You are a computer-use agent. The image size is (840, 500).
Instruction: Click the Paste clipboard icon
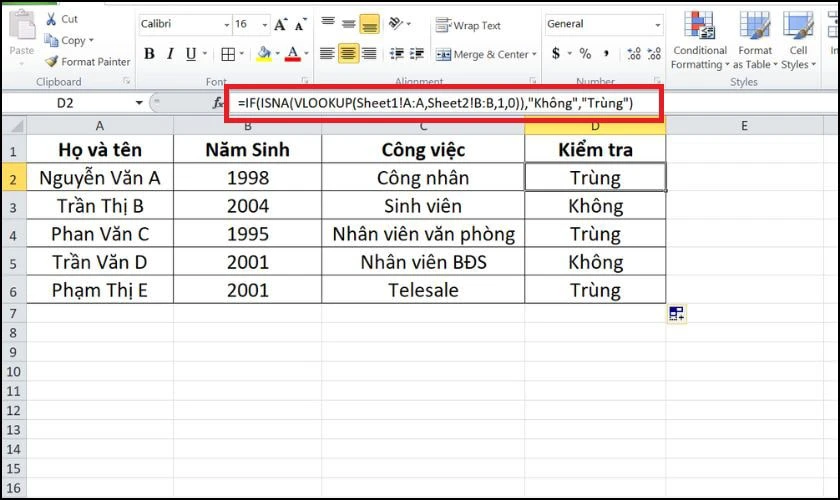pyautogui.click(x=22, y=26)
